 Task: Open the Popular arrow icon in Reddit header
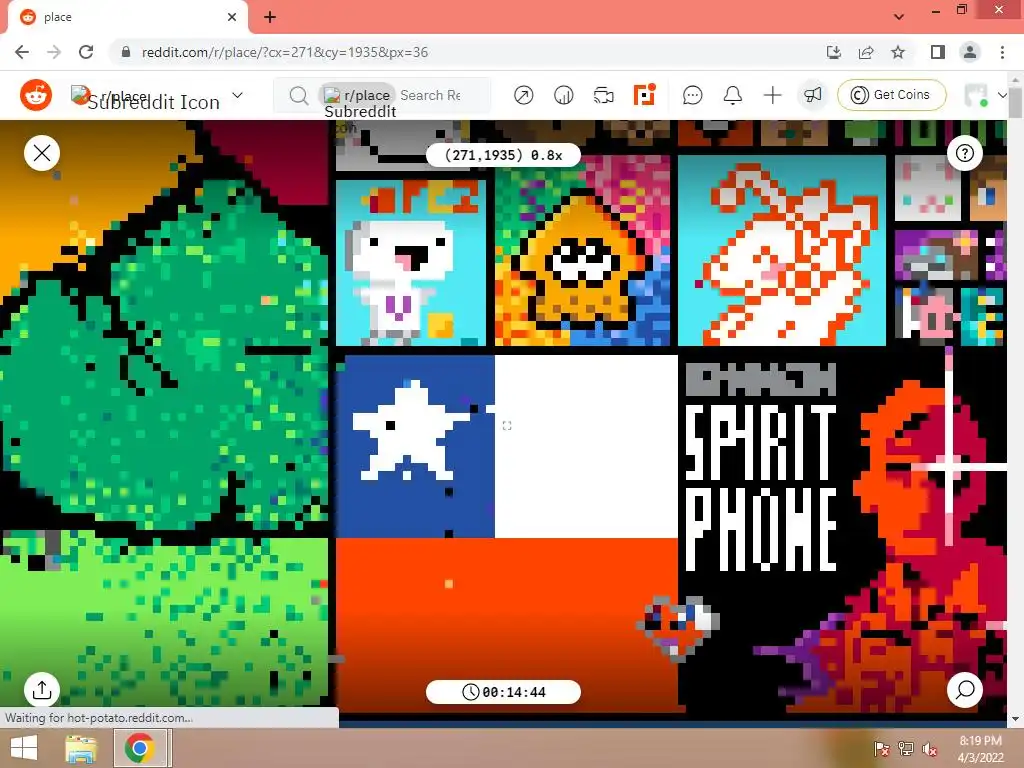point(523,95)
